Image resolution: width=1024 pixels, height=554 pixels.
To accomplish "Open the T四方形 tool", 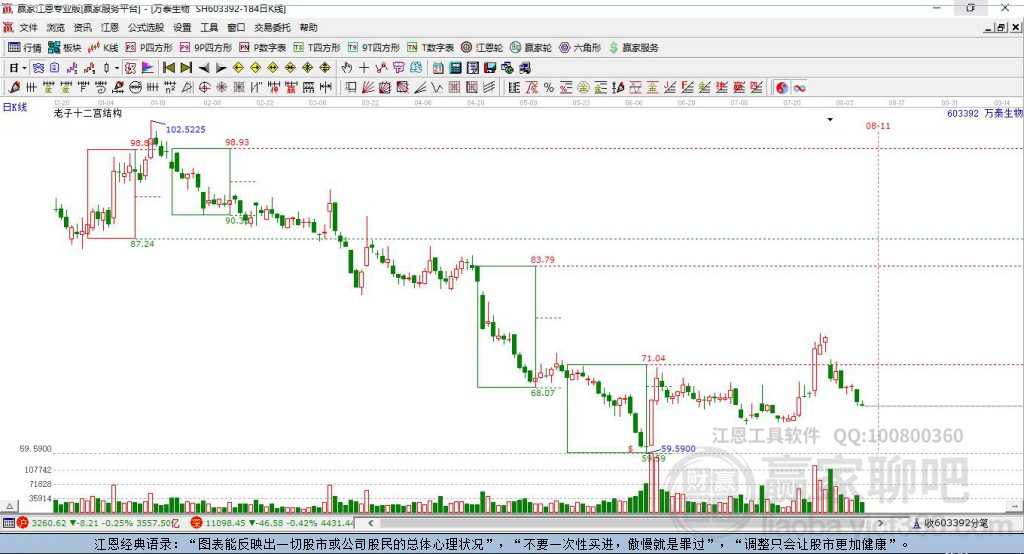I will [x=317, y=48].
